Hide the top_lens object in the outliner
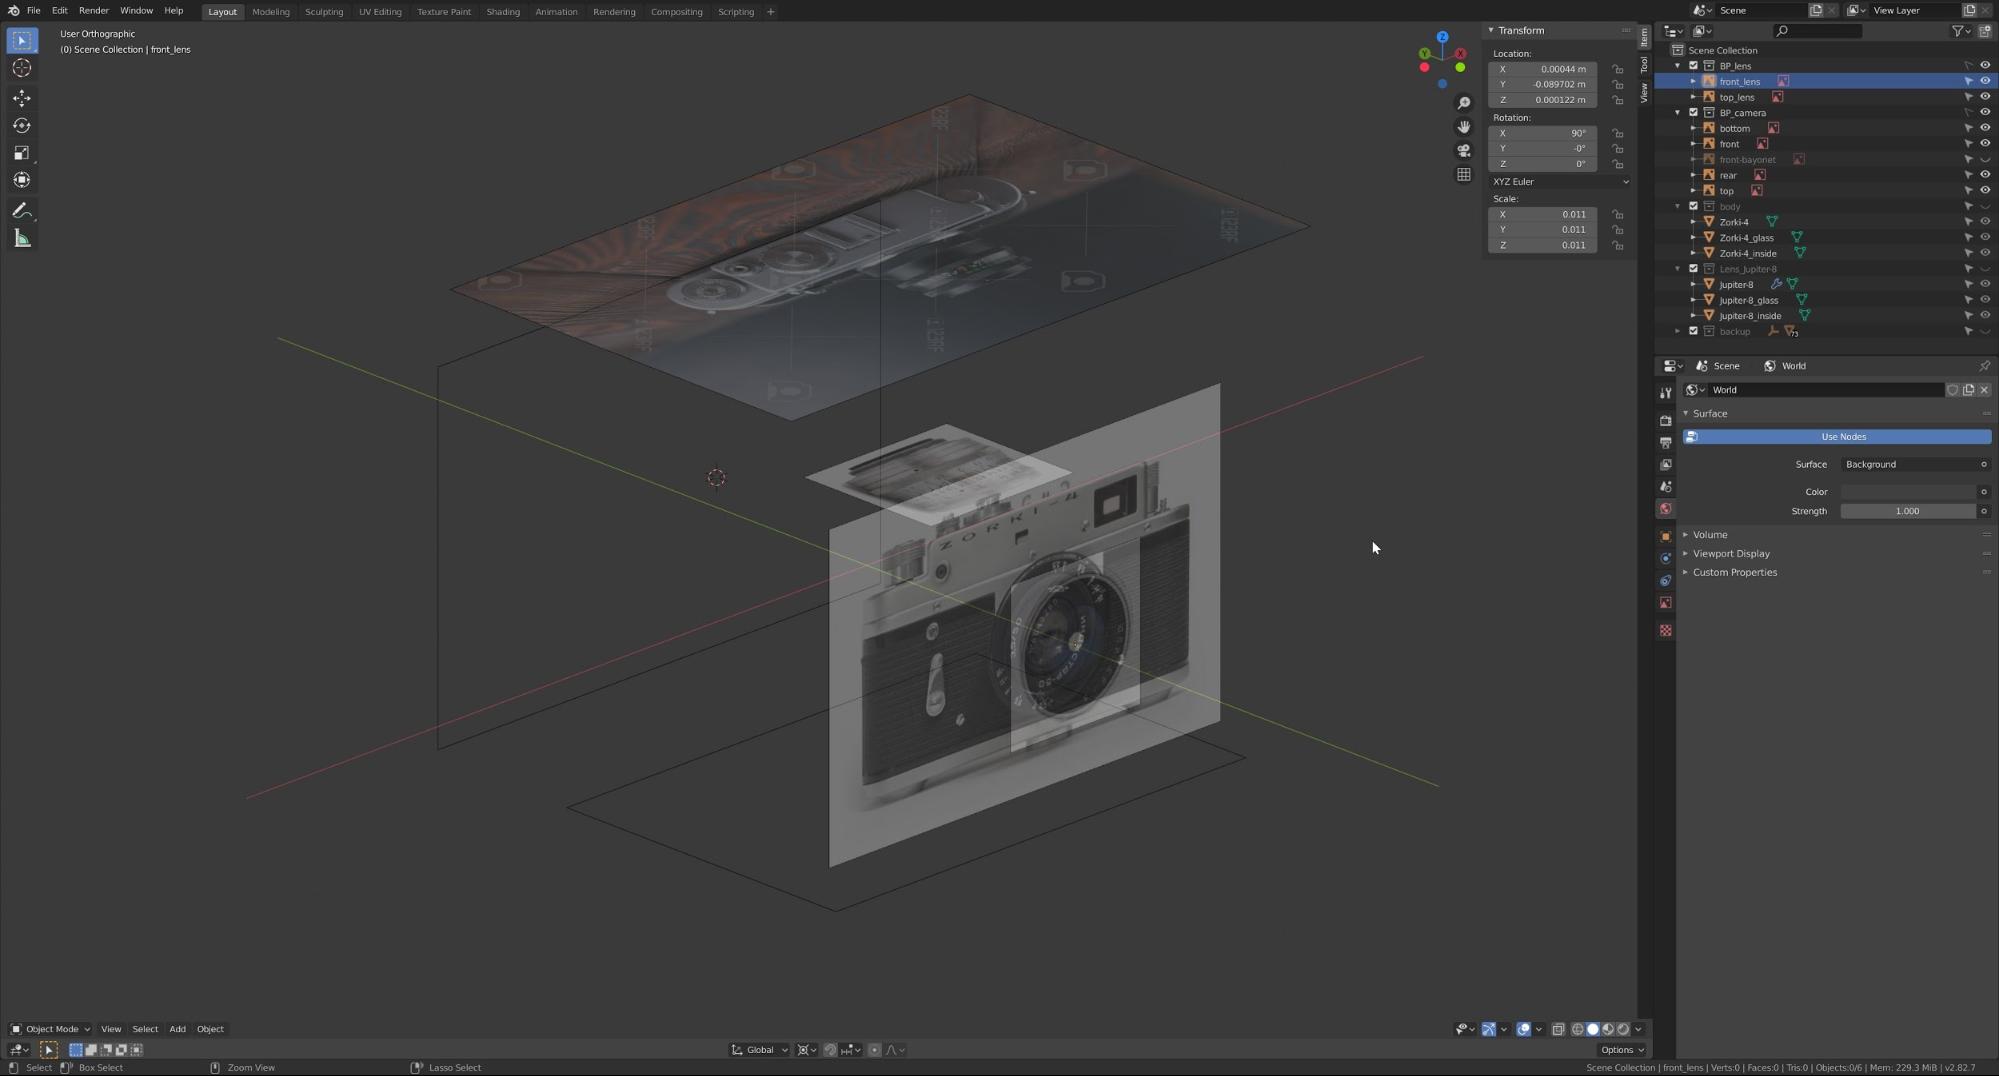This screenshot has width=1999, height=1076. tap(1985, 96)
